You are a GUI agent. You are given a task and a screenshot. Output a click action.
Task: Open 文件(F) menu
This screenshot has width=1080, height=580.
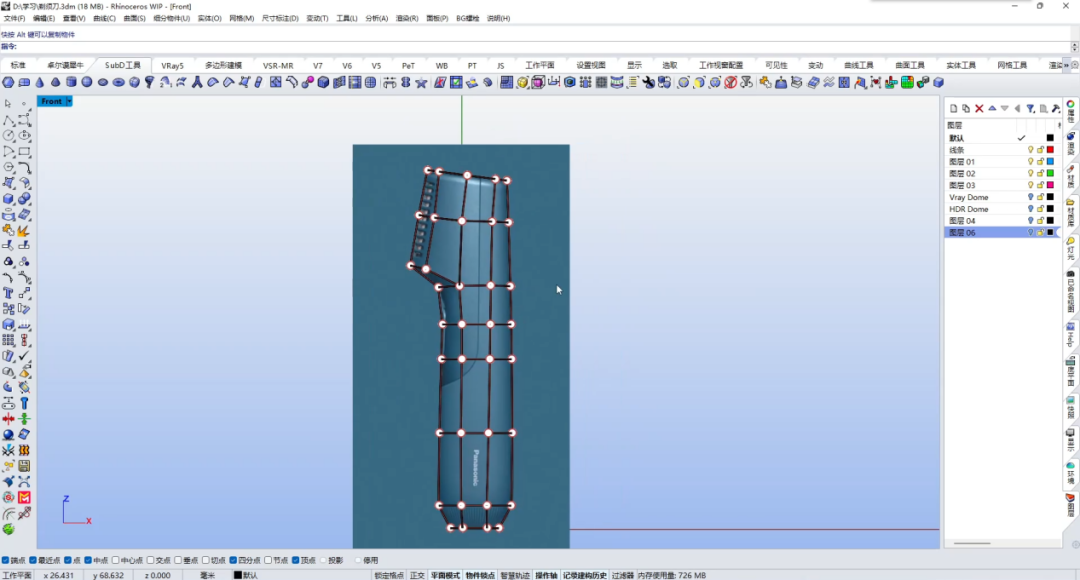coord(13,19)
